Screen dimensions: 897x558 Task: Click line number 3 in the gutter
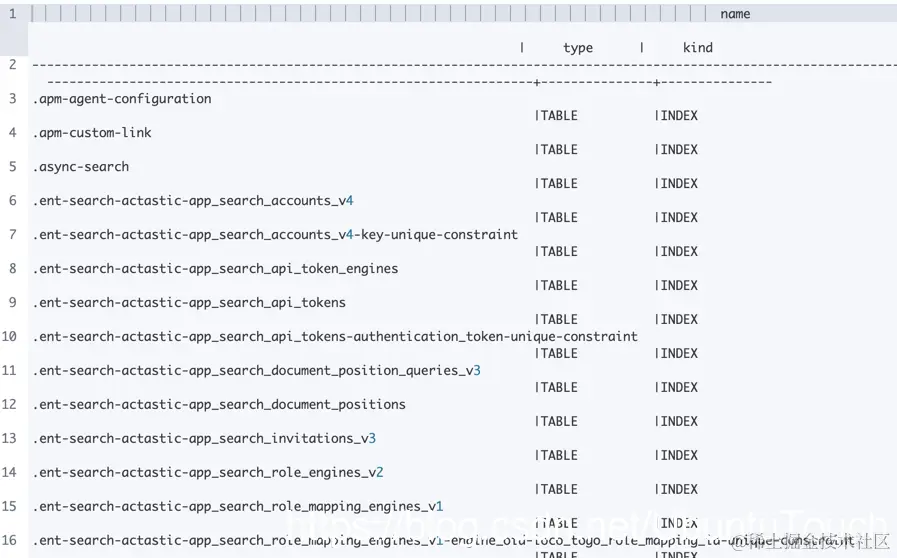click(x=13, y=98)
